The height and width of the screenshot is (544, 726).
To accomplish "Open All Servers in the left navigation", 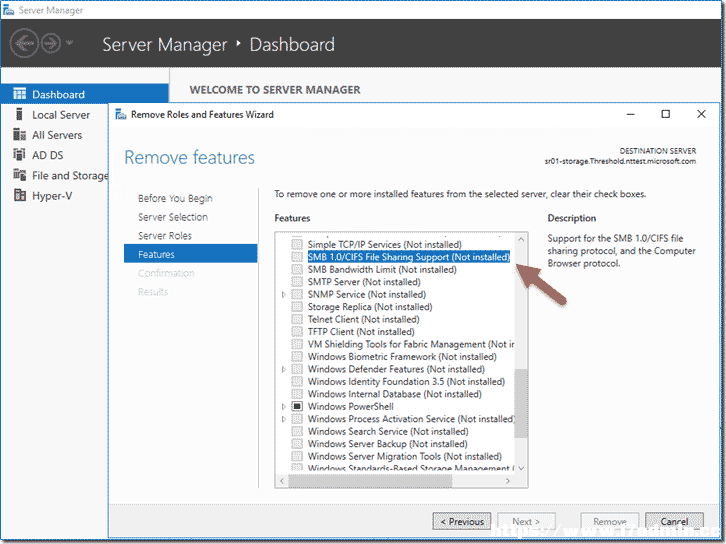I will 57,135.
